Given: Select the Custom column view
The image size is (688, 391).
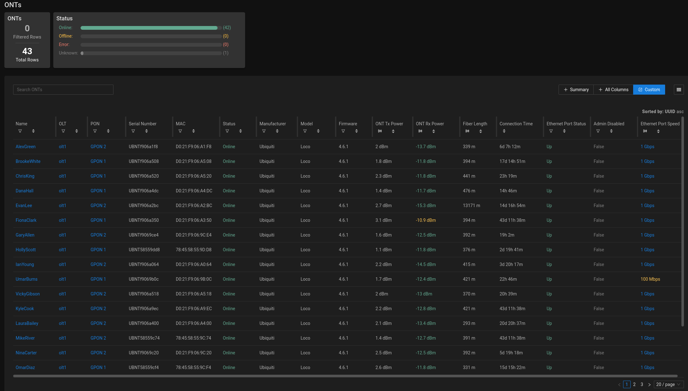Looking at the screenshot, I should (649, 90).
